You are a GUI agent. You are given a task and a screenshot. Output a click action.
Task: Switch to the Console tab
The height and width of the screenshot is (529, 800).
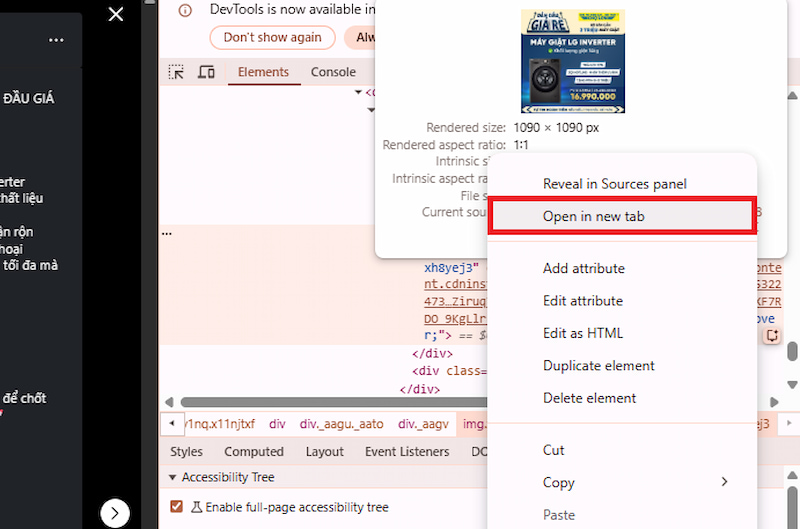333,72
